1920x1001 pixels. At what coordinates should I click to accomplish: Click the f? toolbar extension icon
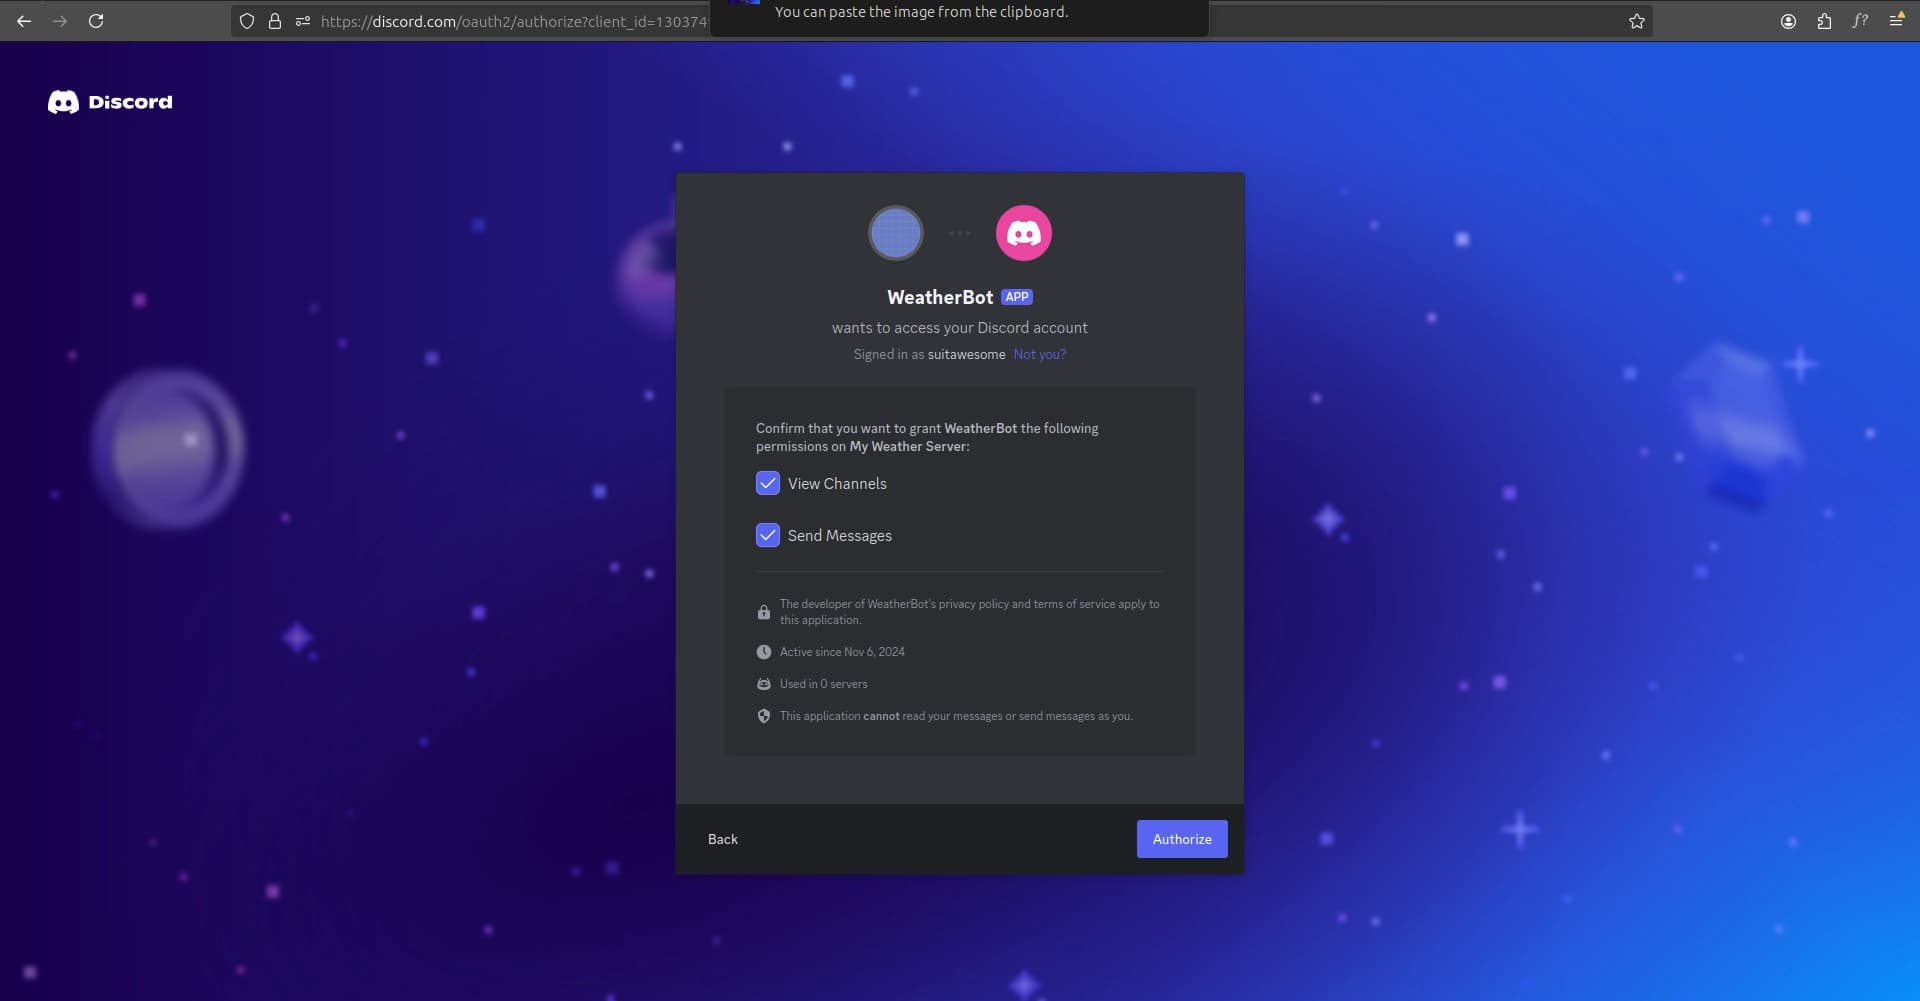click(x=1860, y=21)
